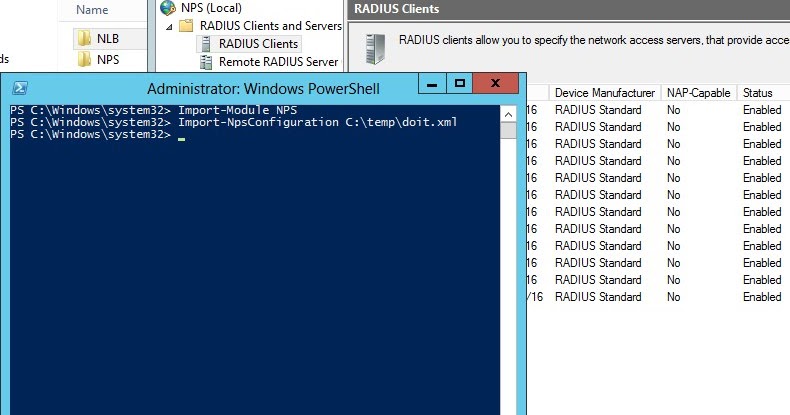Image resolution: width=790 pixels, height=415 pixels.
Task: Click the NLB folder icon
Action: [84, 38]
